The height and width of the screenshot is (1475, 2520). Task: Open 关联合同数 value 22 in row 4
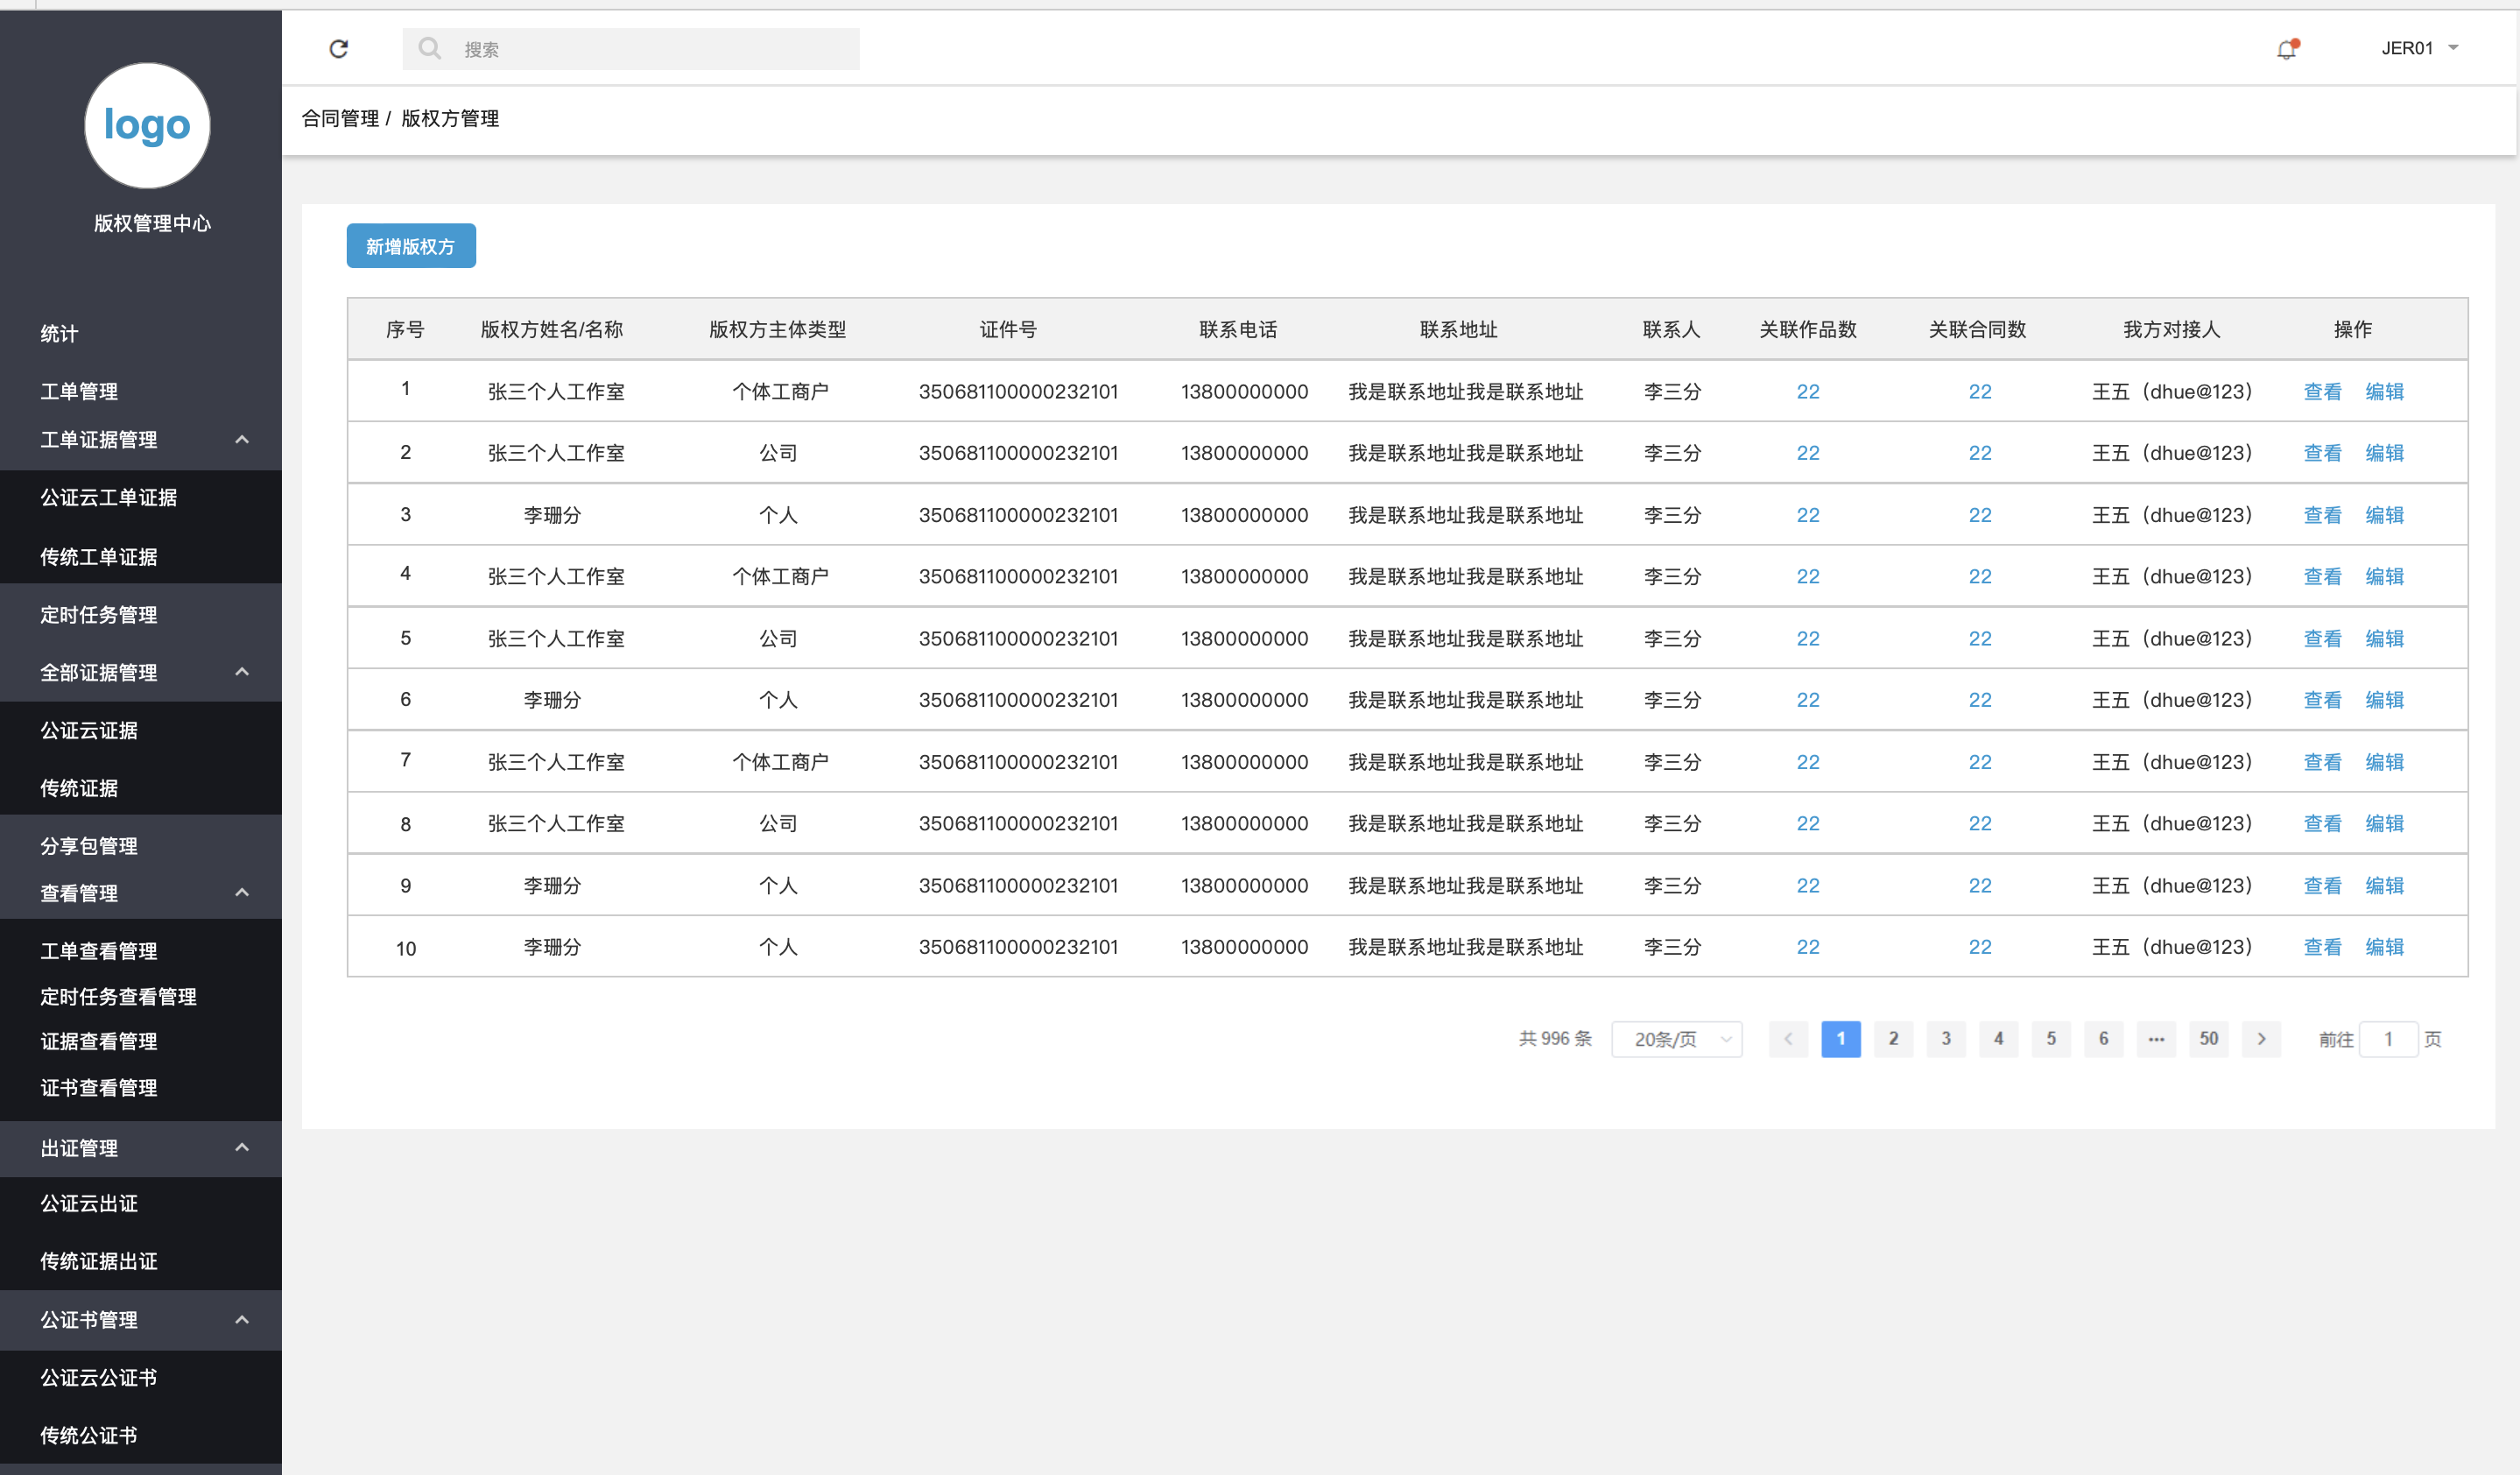pos(1980,576)
